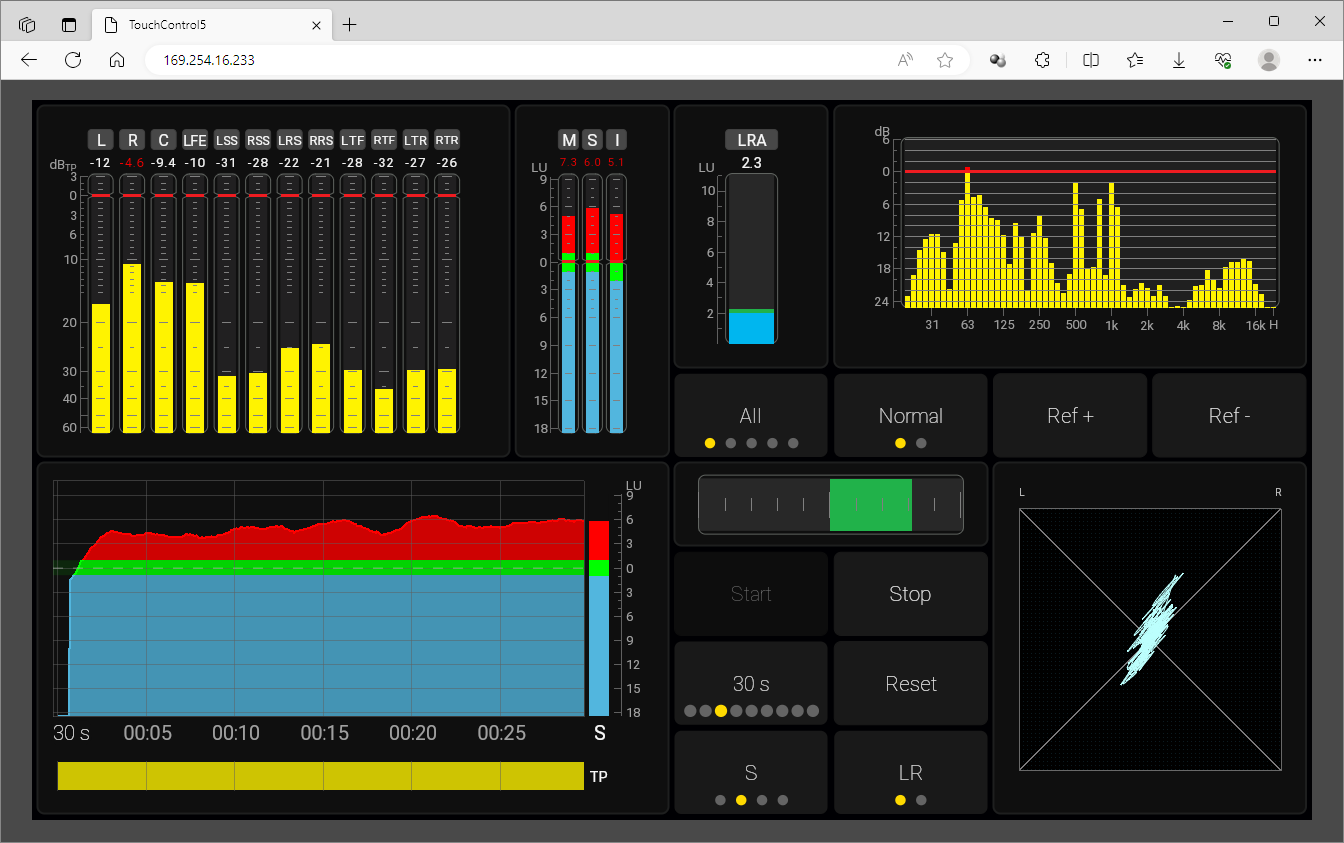The height and width of the screenshot is (843, 1344).
Task: Select the M loudness meter label
Action: pos(568,140)
